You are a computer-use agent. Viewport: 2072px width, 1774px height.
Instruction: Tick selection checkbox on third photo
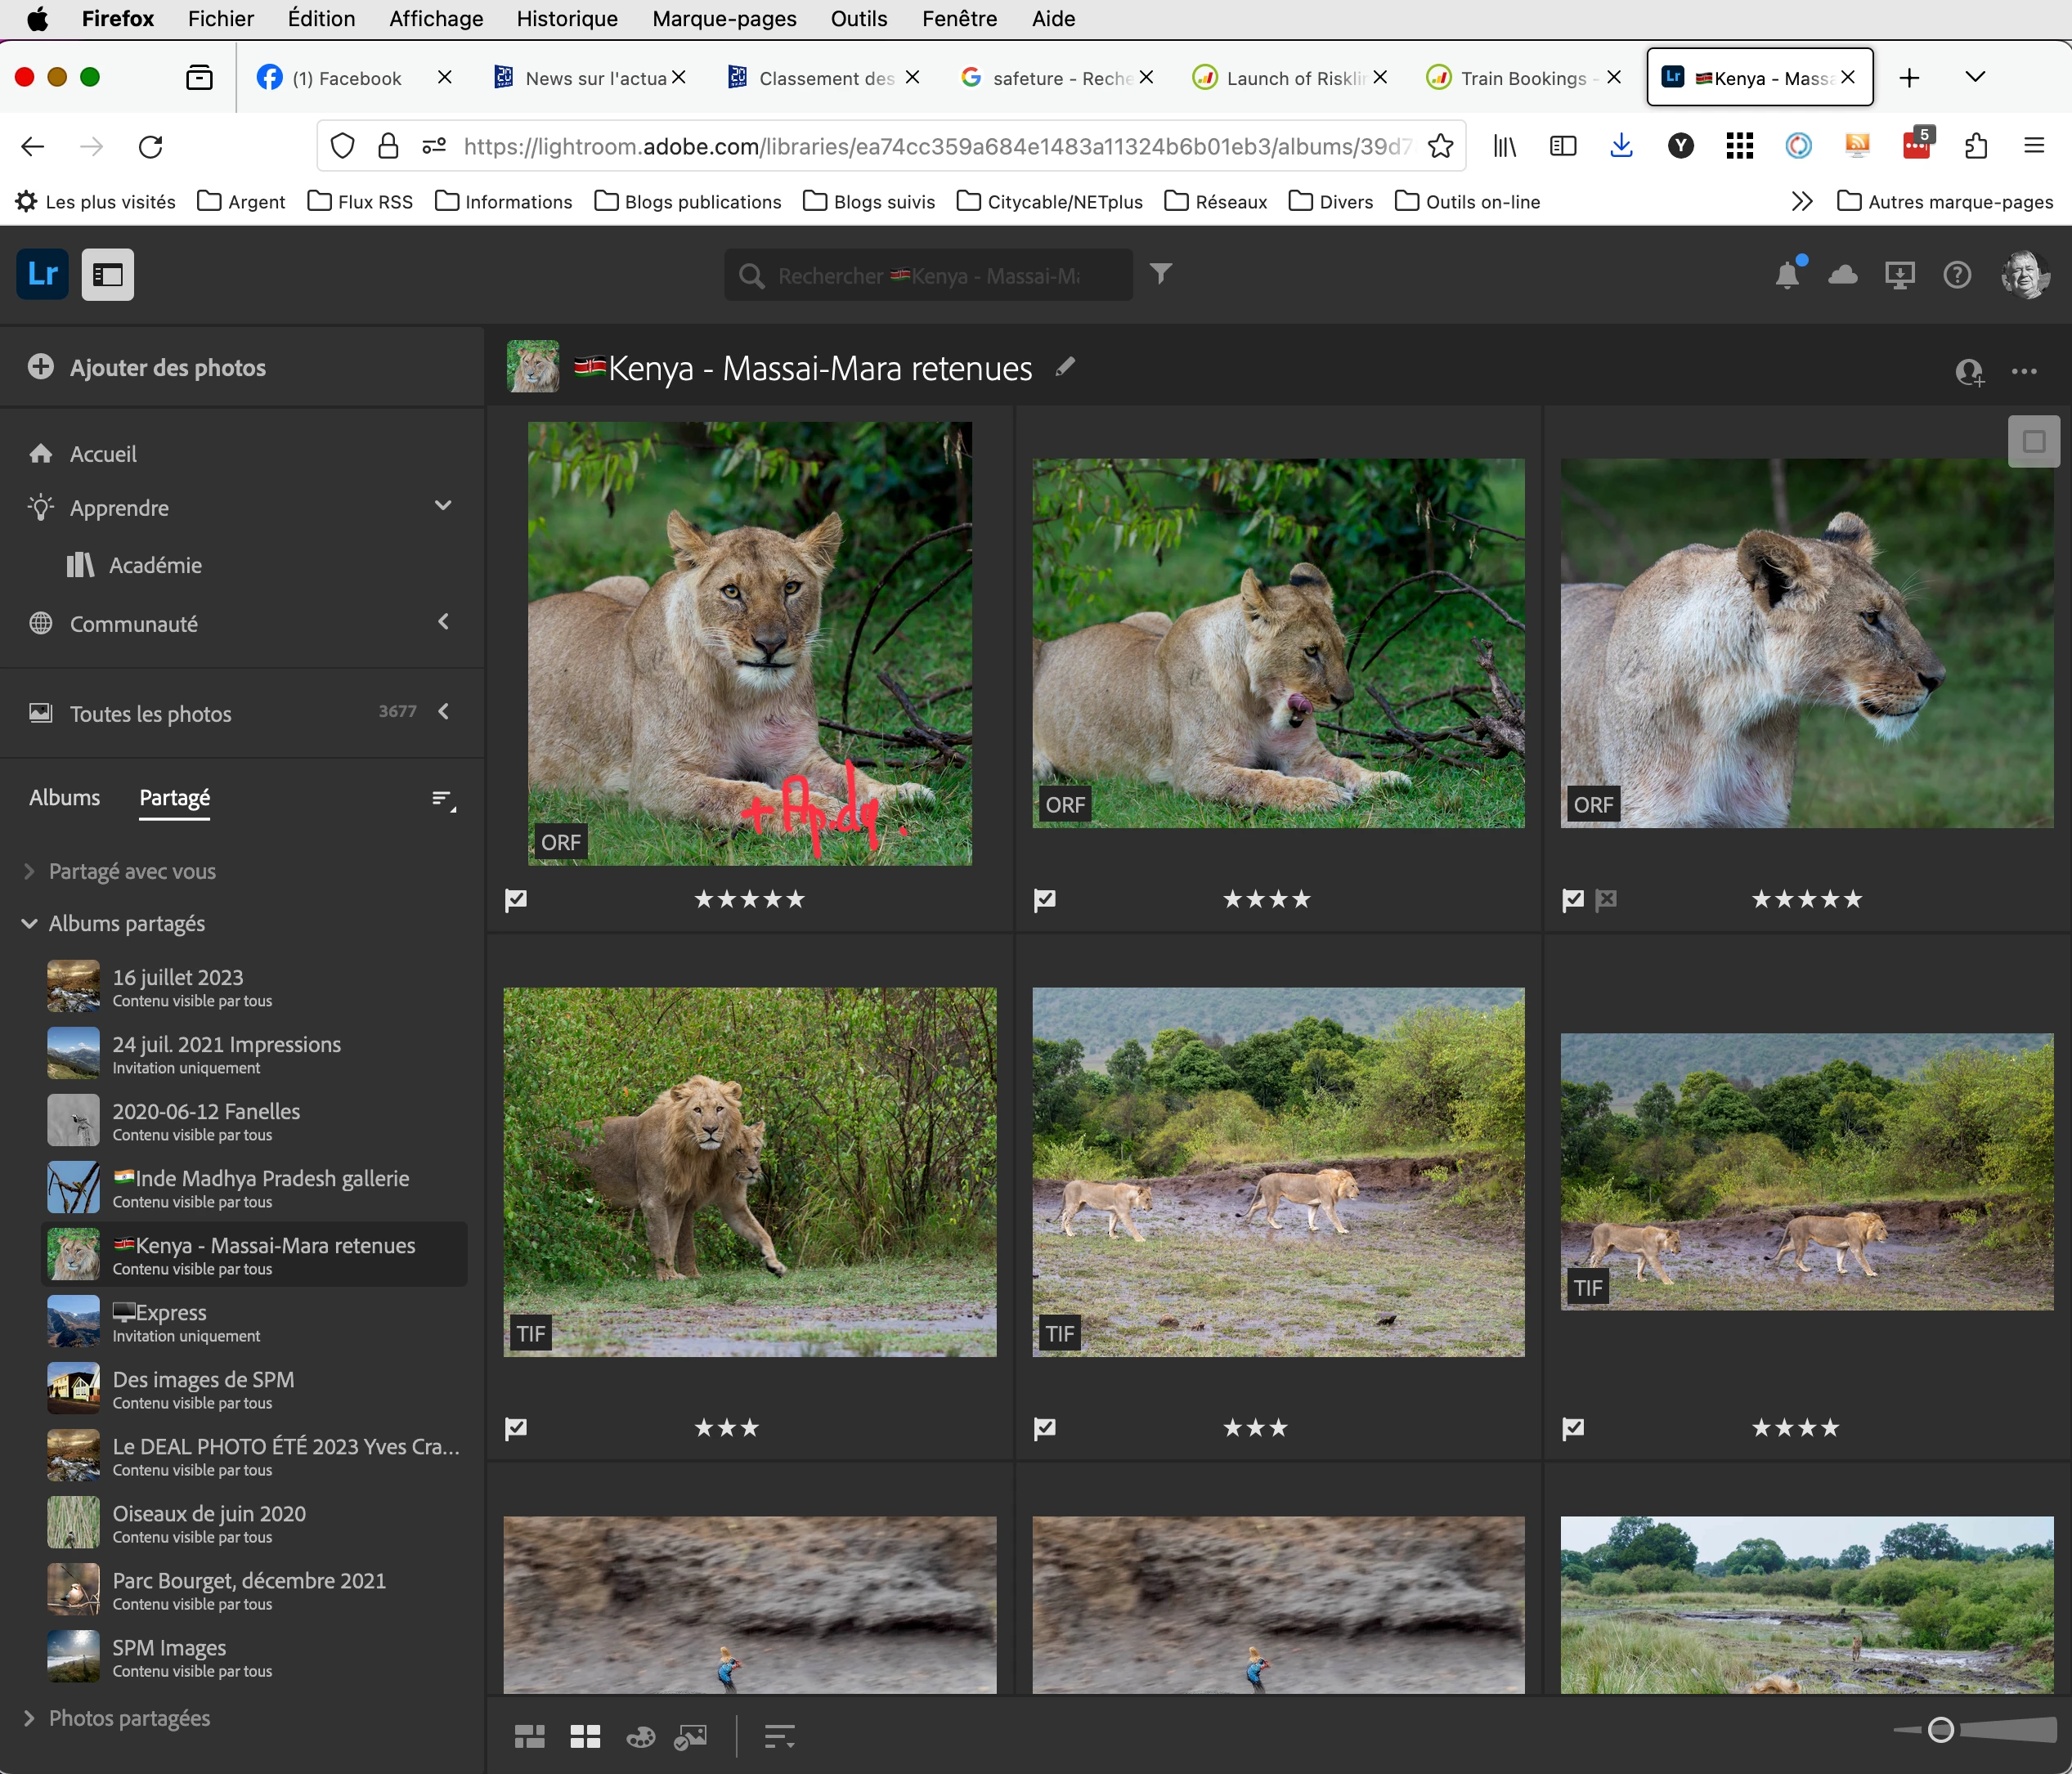click(x=2033, y=441)
